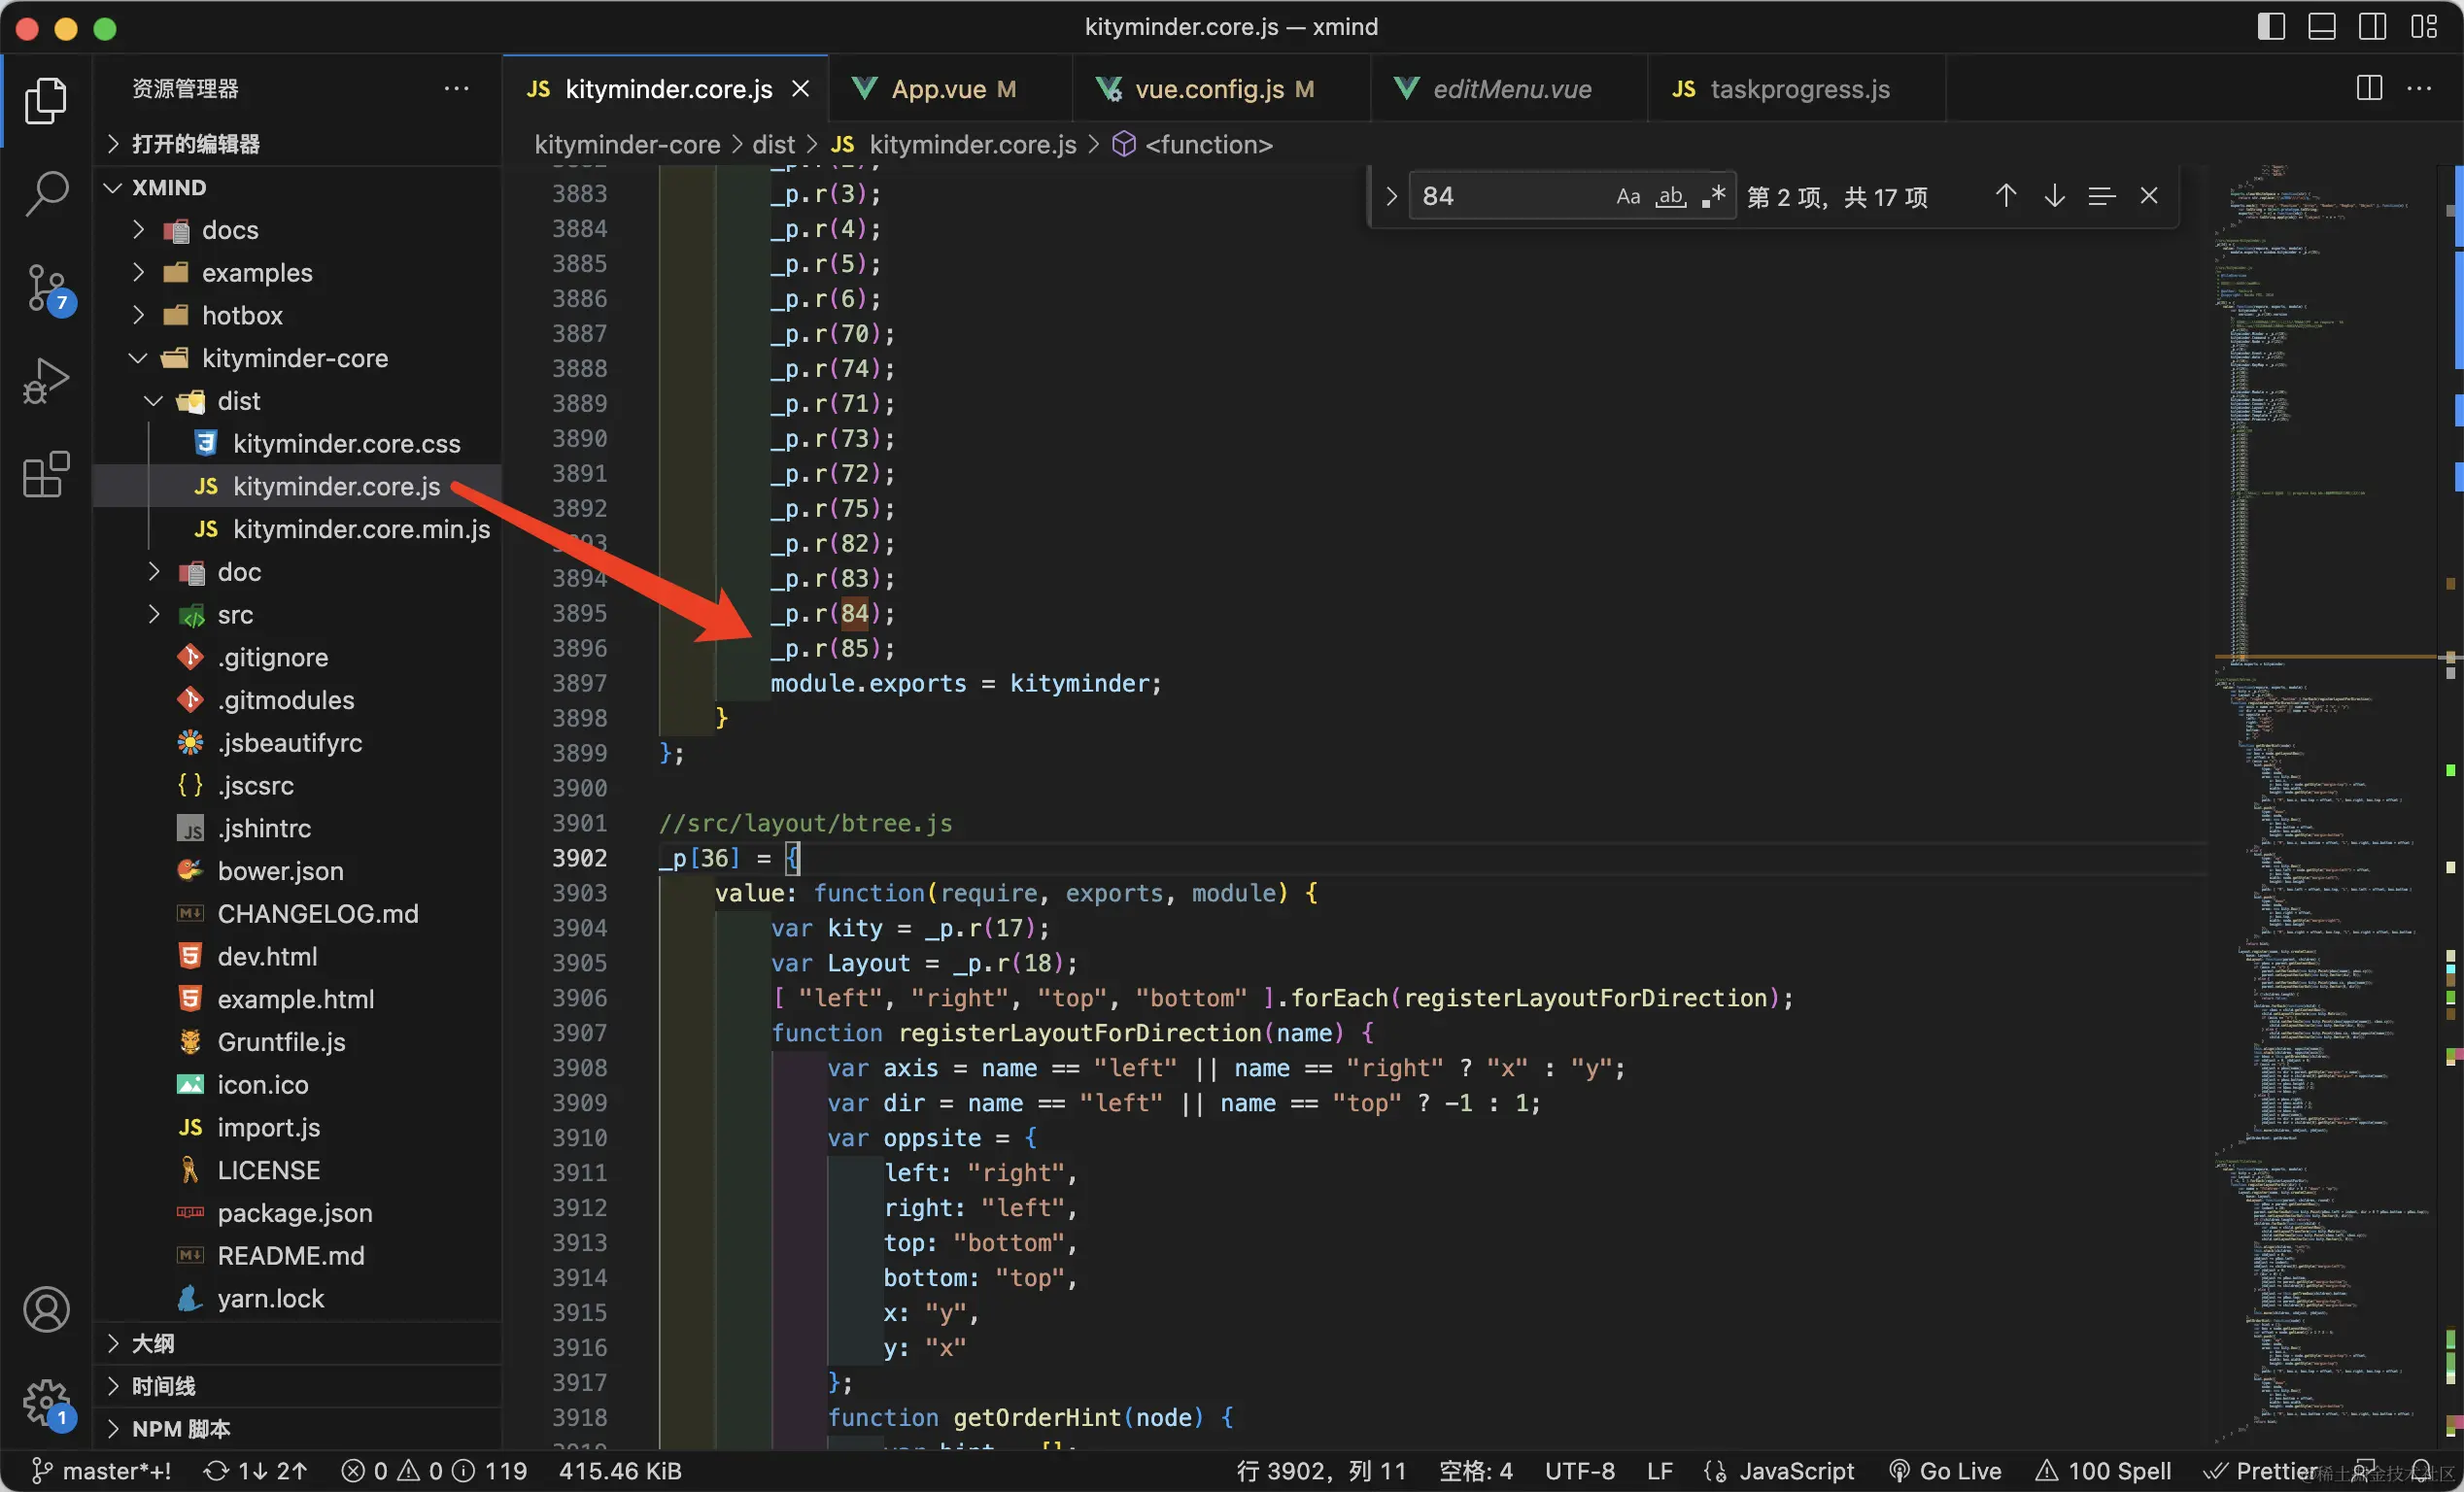Viewport: 2464px width, 1492px height.
Task: Collapse the kityminder-core folder
Action: tap(294, 358)
